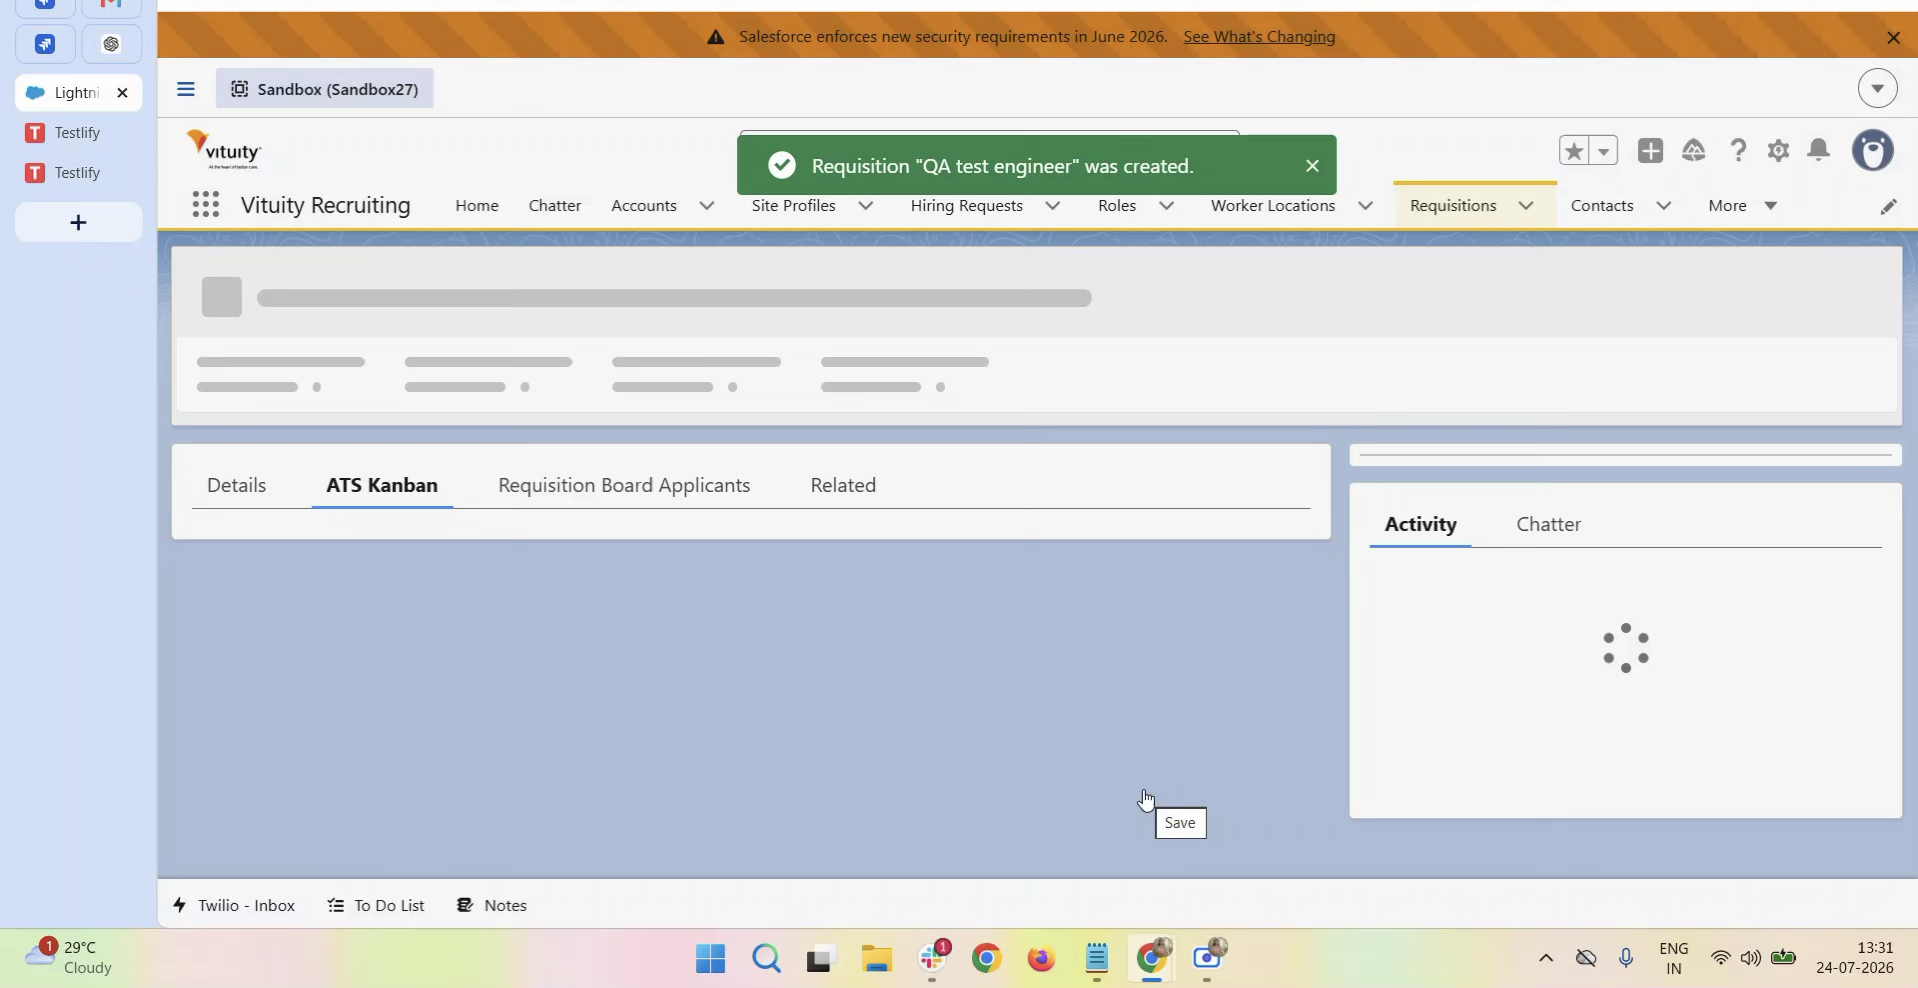Open Slack from the taskbar
The image size is (1918, 988).
pyautogui.click(x=933, y=959)
